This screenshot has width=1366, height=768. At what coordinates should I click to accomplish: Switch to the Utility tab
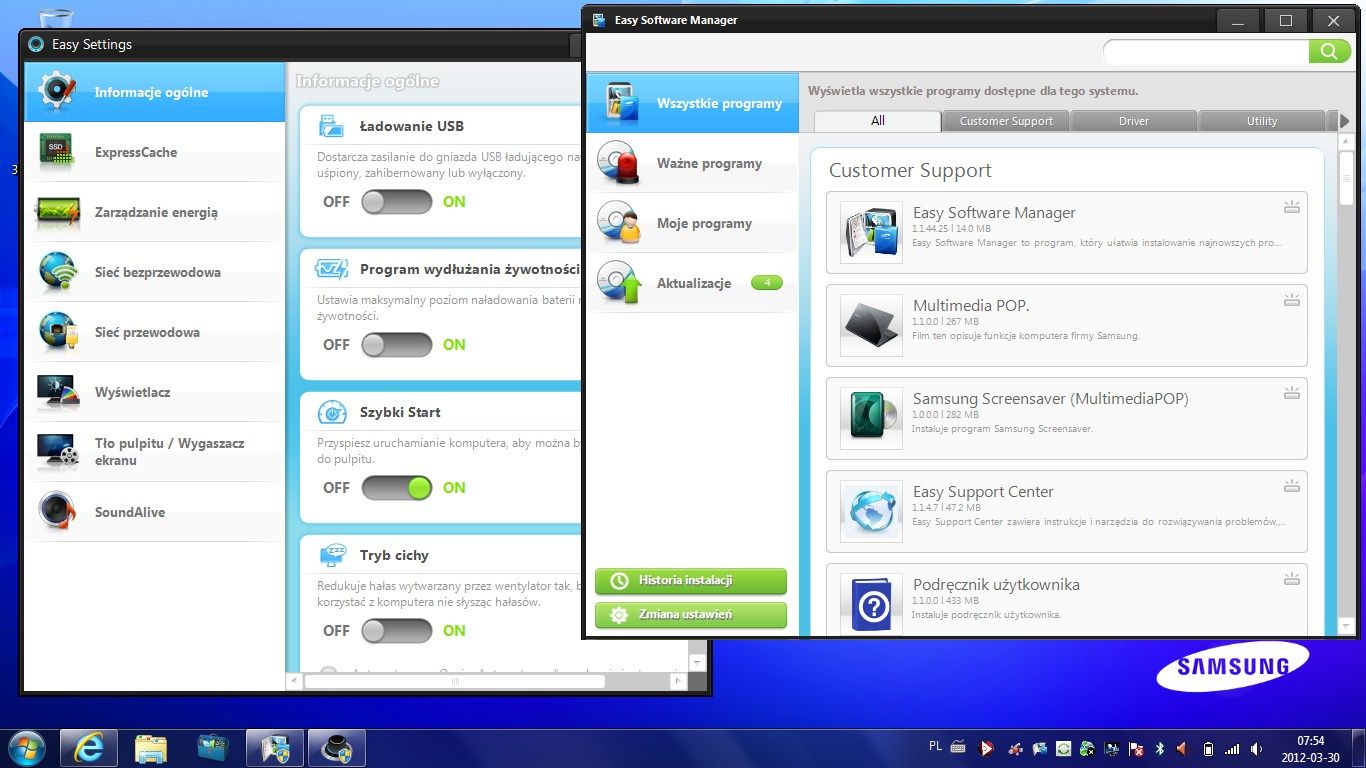(1262, 121)
